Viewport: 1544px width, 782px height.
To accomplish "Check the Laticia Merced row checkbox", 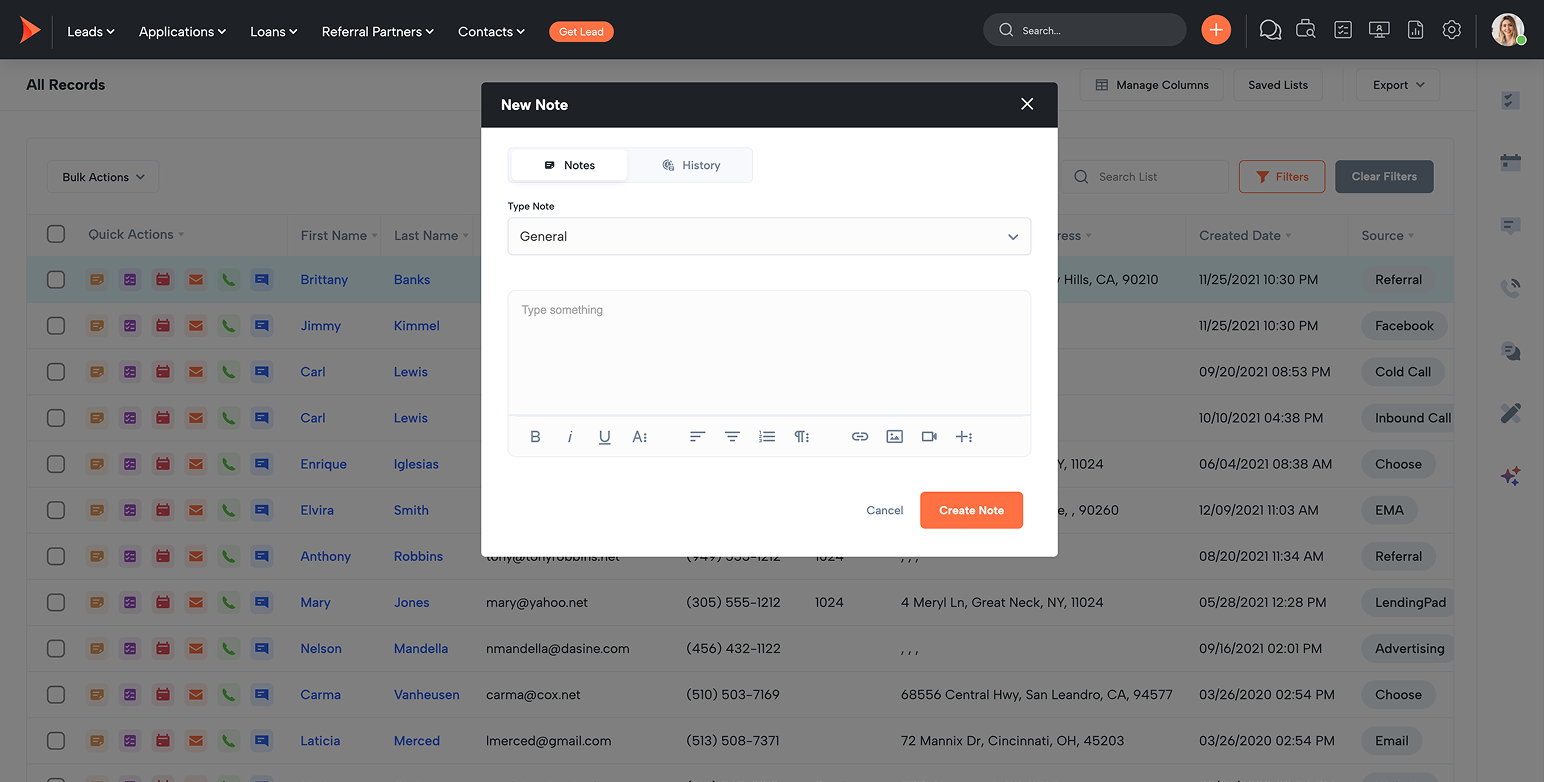I will tap(56, 741).
